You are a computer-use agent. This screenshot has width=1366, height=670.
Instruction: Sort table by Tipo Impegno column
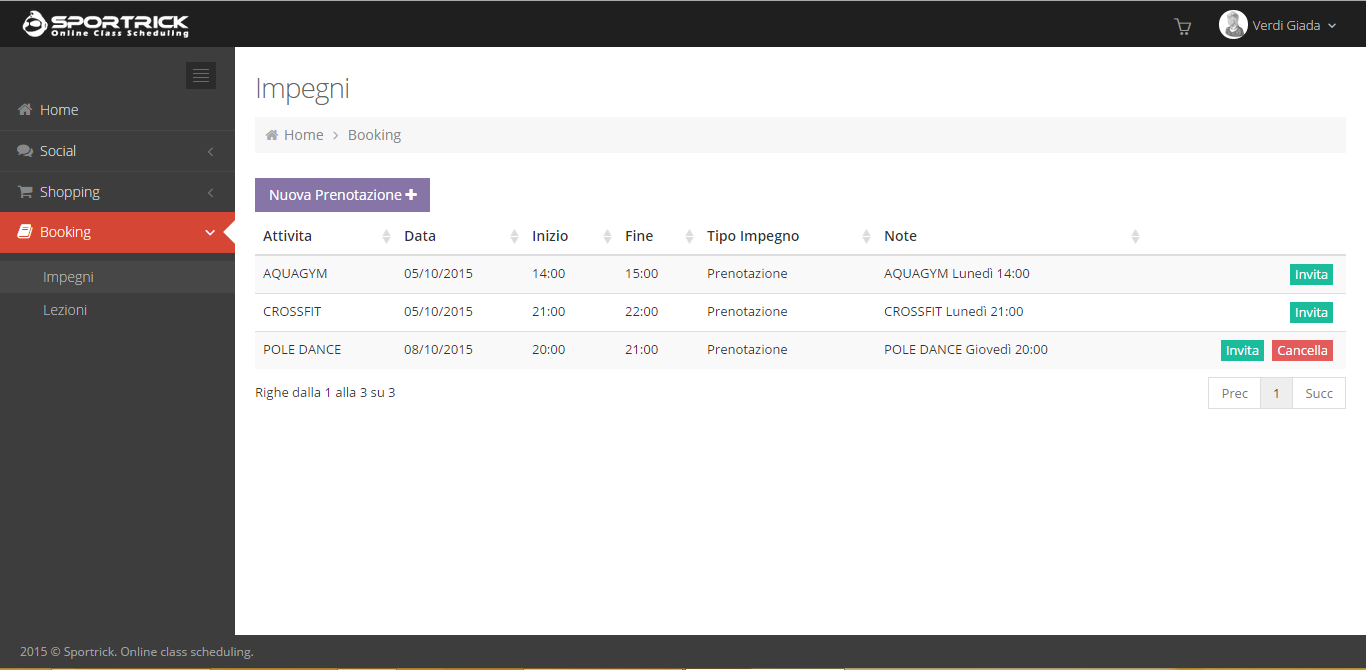787,236
